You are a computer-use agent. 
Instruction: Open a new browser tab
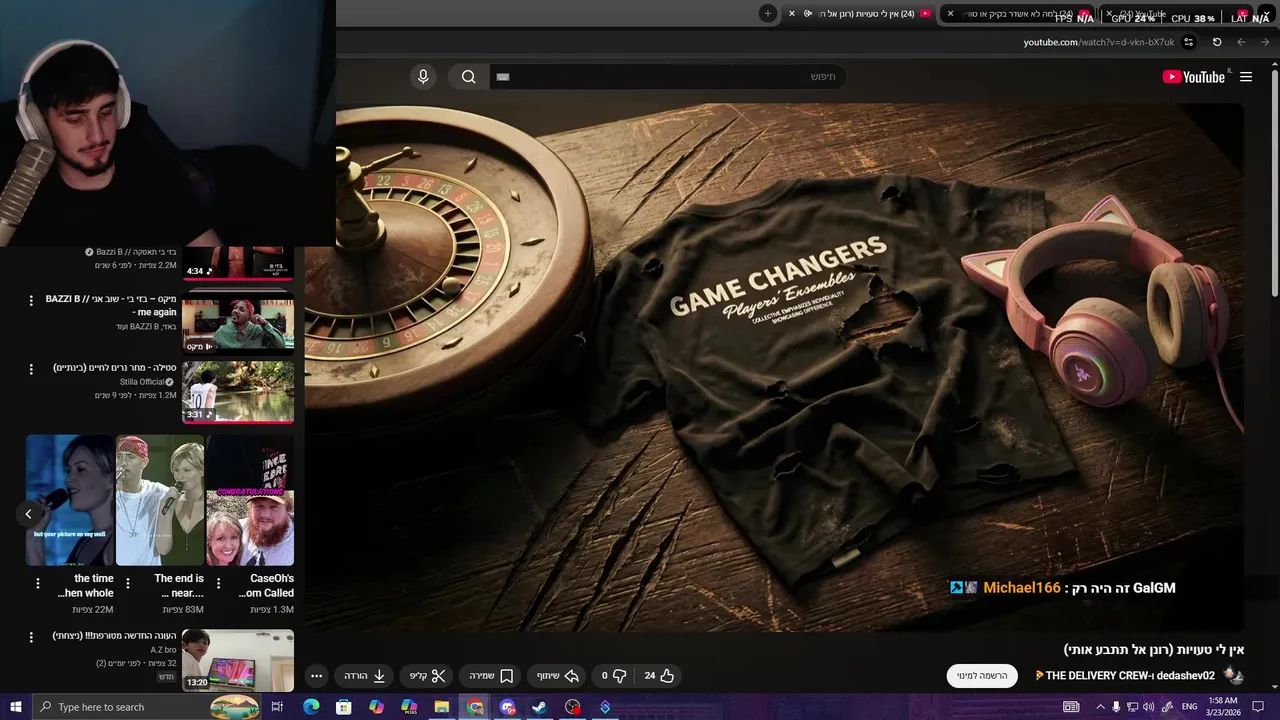click(767, 14)
